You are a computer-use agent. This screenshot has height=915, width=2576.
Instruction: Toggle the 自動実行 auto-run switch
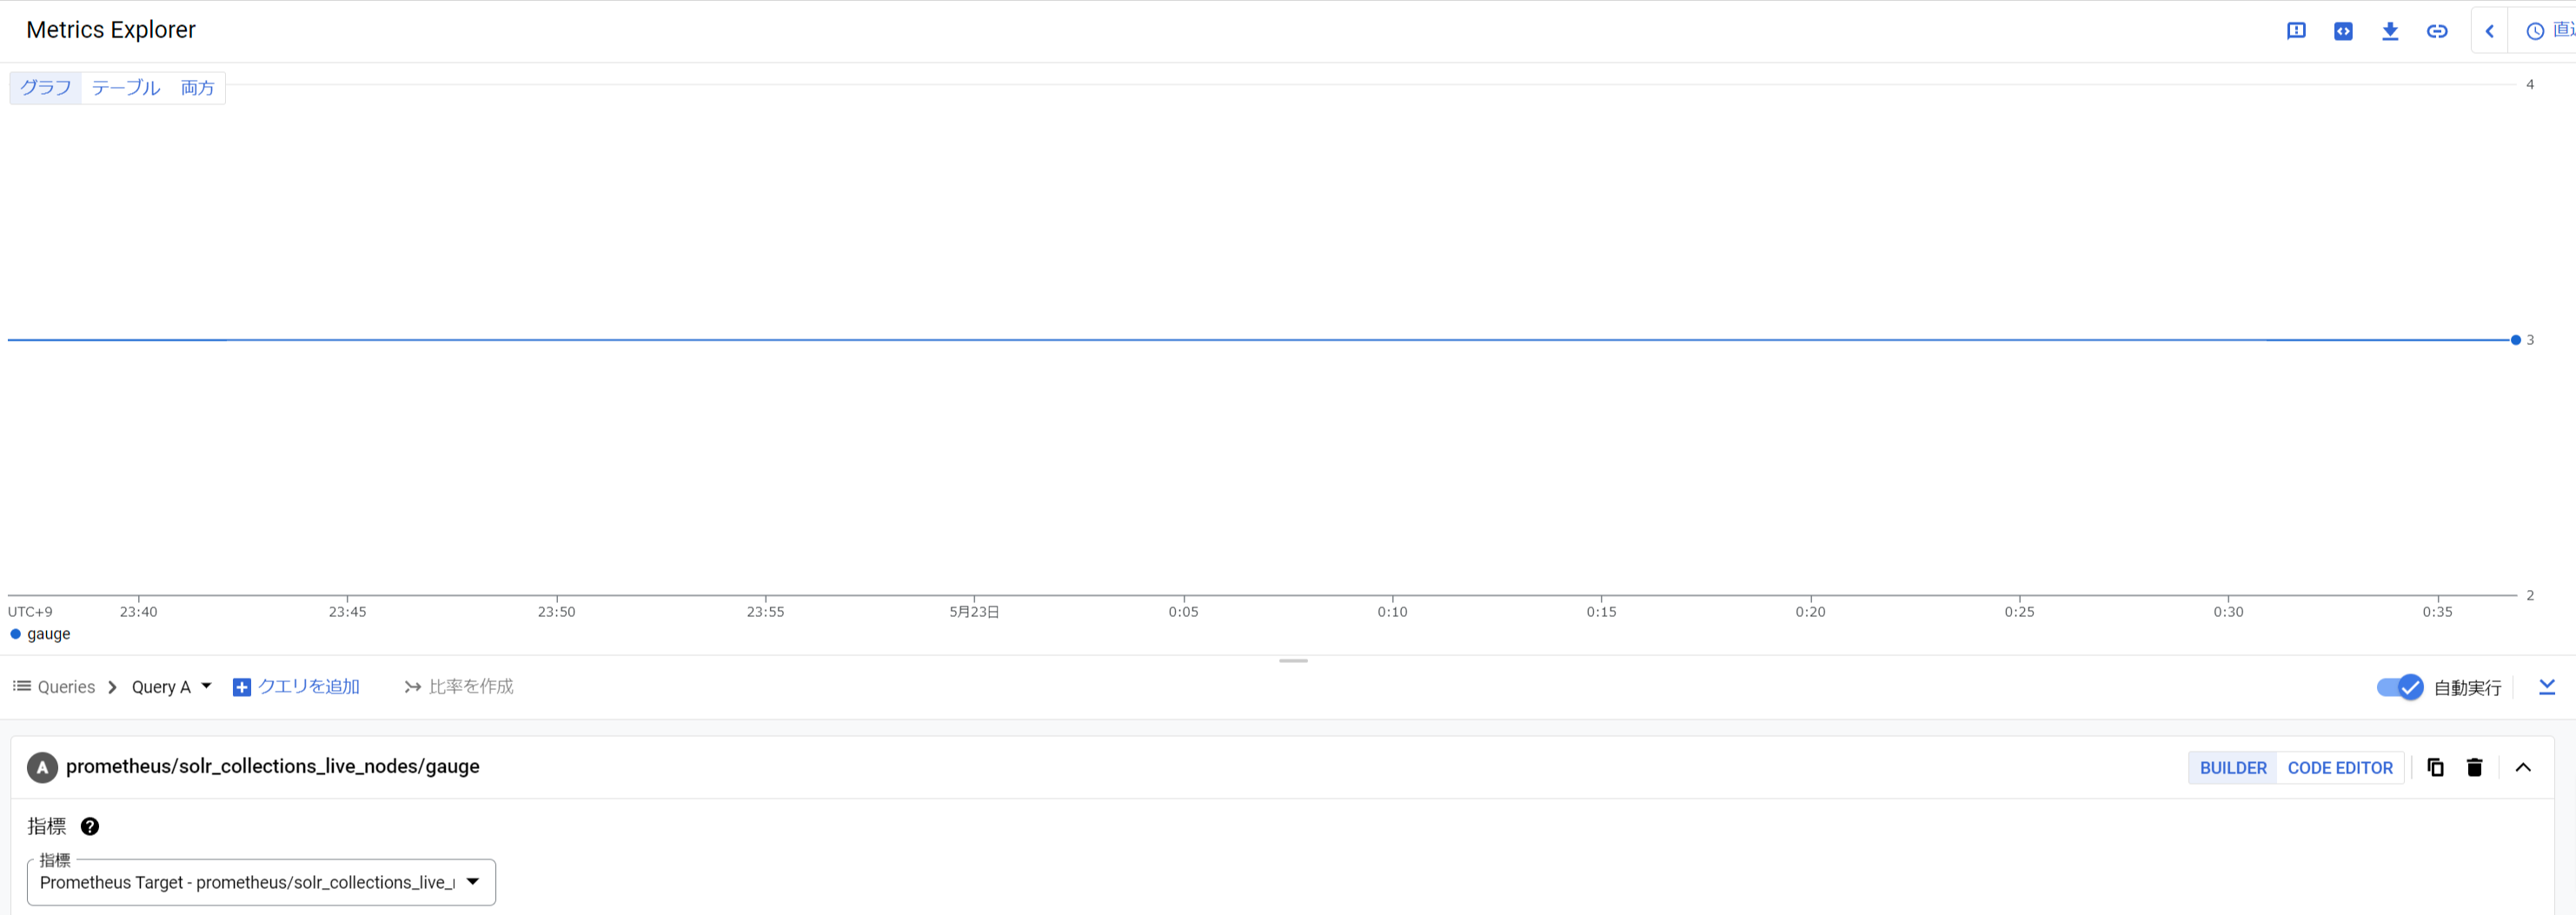2400,687
